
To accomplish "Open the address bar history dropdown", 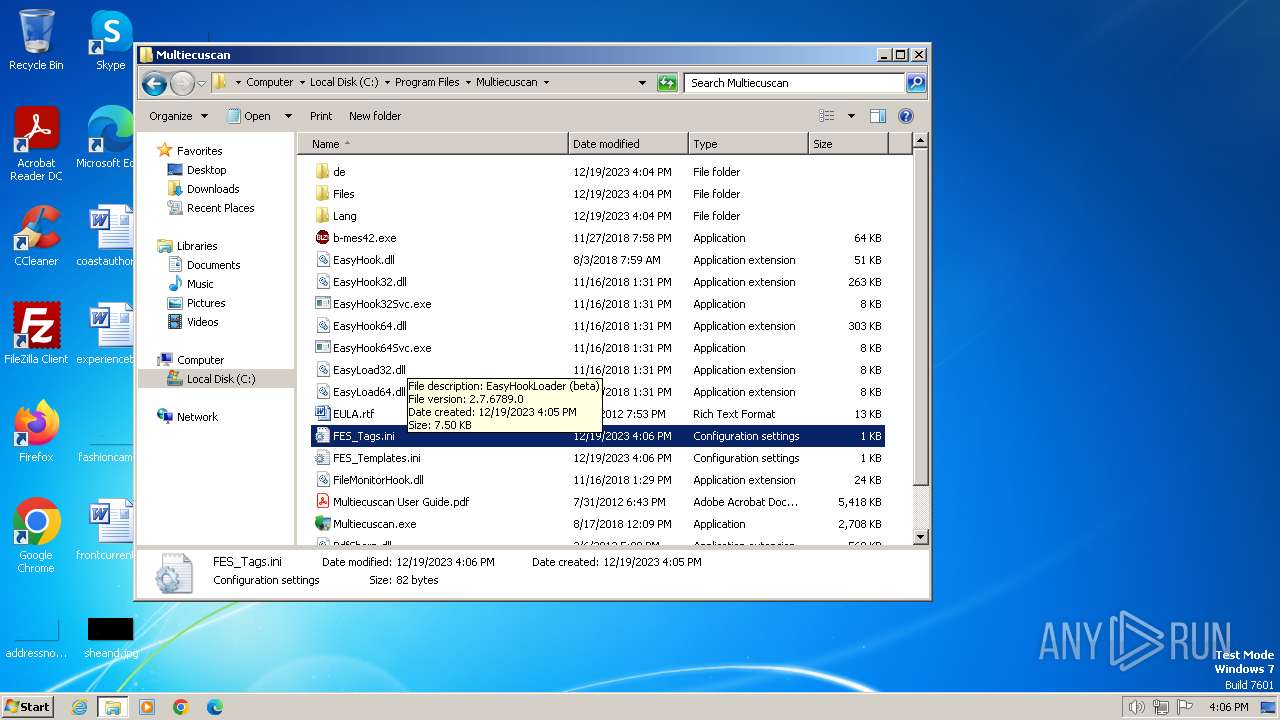I will click(642, 83).
